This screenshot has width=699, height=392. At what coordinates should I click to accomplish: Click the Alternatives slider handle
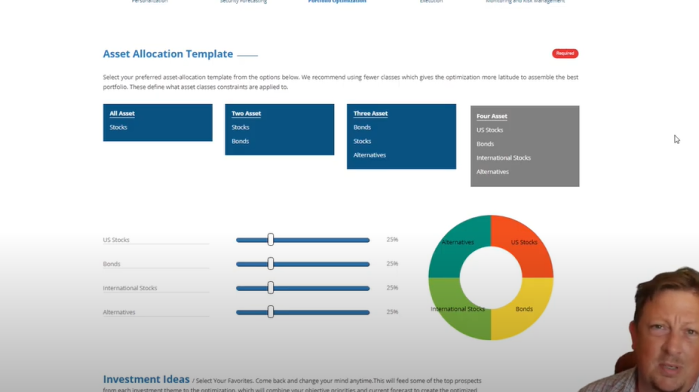point(271,312)
